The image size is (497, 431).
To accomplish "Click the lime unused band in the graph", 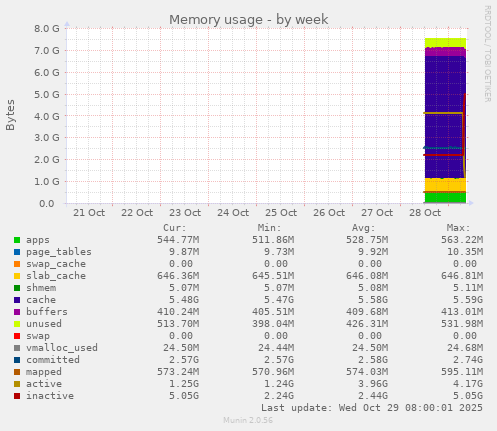I will pos(445,43).
